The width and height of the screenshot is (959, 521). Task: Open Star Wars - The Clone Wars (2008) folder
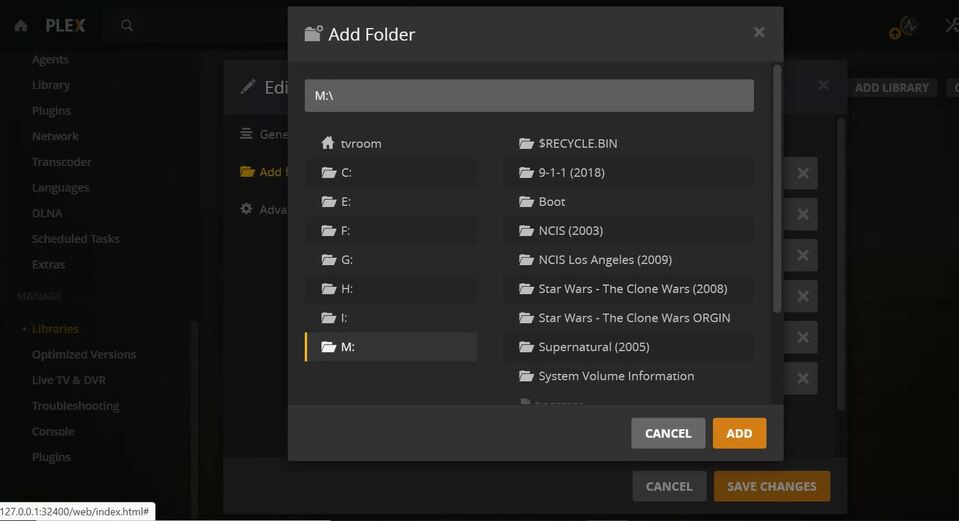point(628,289)
